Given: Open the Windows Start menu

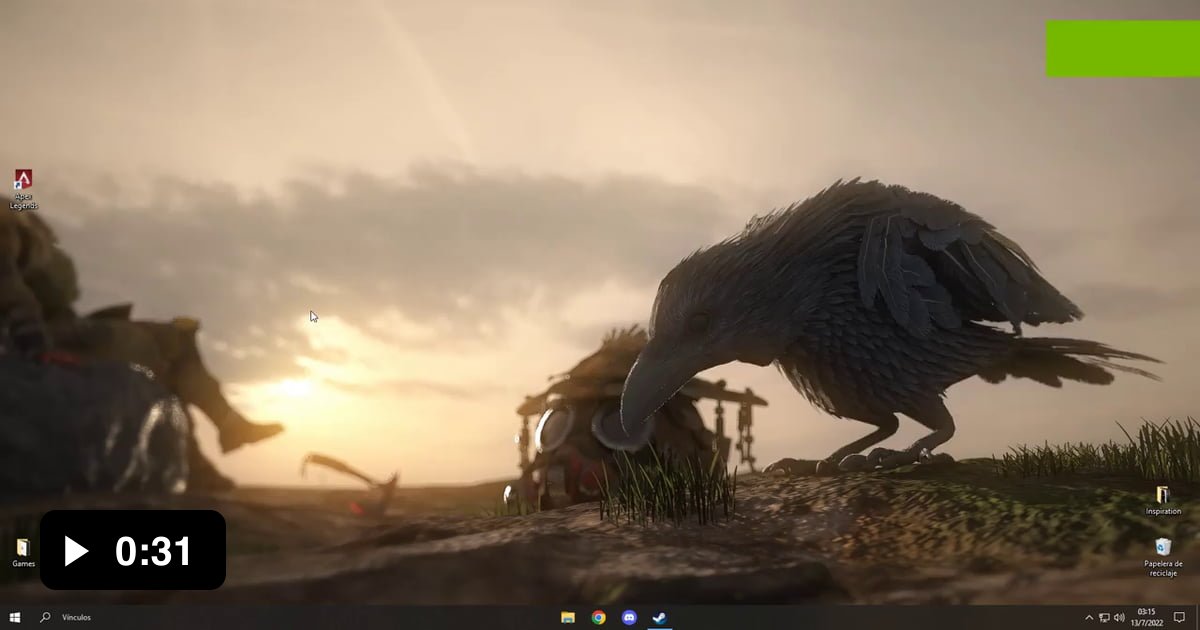Looking at the screenshot, I should [14, 617].
